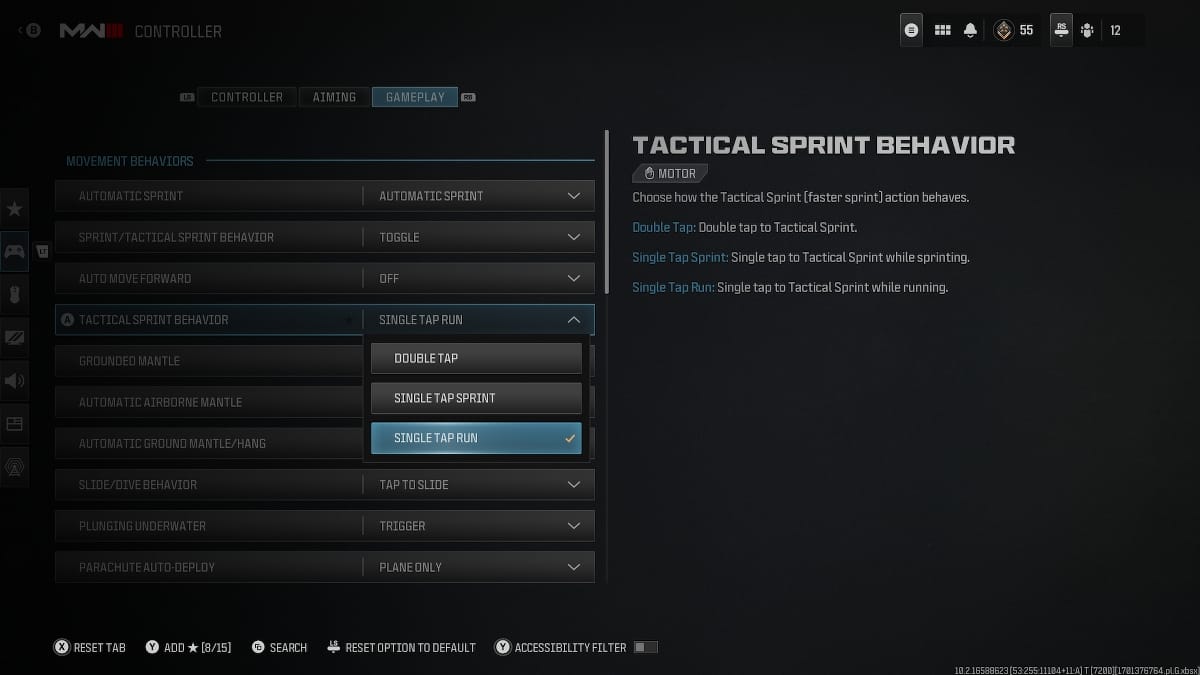Choose the Double Tap option

(x=476, y=358)
